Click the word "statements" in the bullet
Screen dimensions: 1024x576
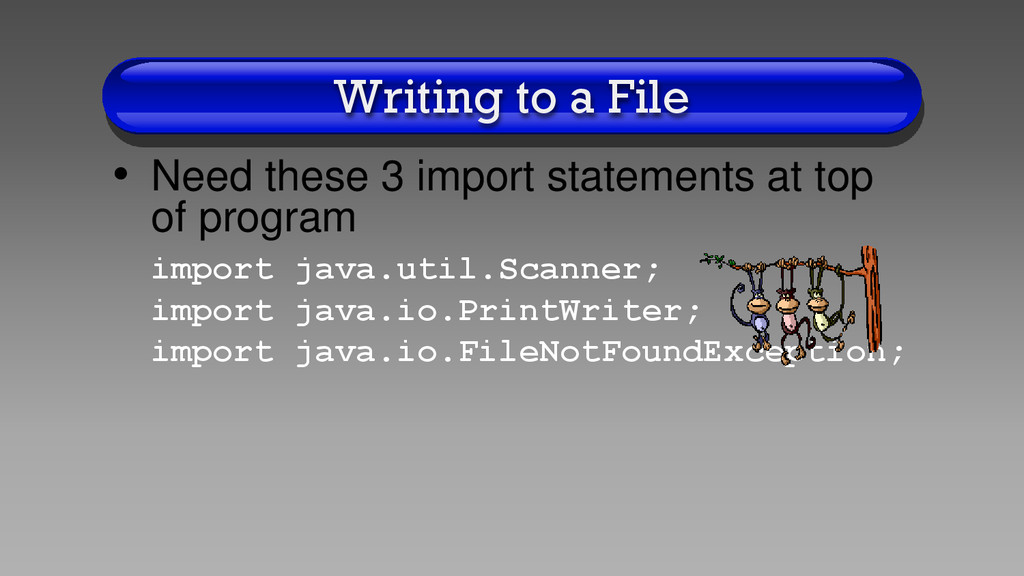(650, 177)
